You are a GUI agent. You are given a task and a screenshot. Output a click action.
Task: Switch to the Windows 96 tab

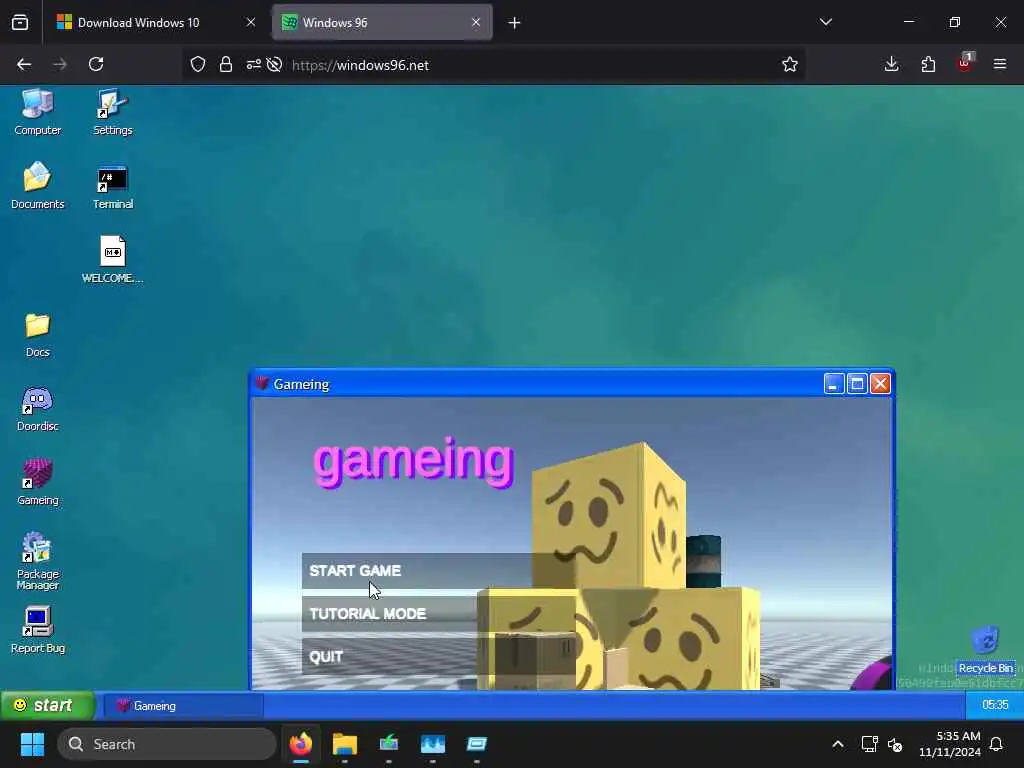[x=382, y=23]
